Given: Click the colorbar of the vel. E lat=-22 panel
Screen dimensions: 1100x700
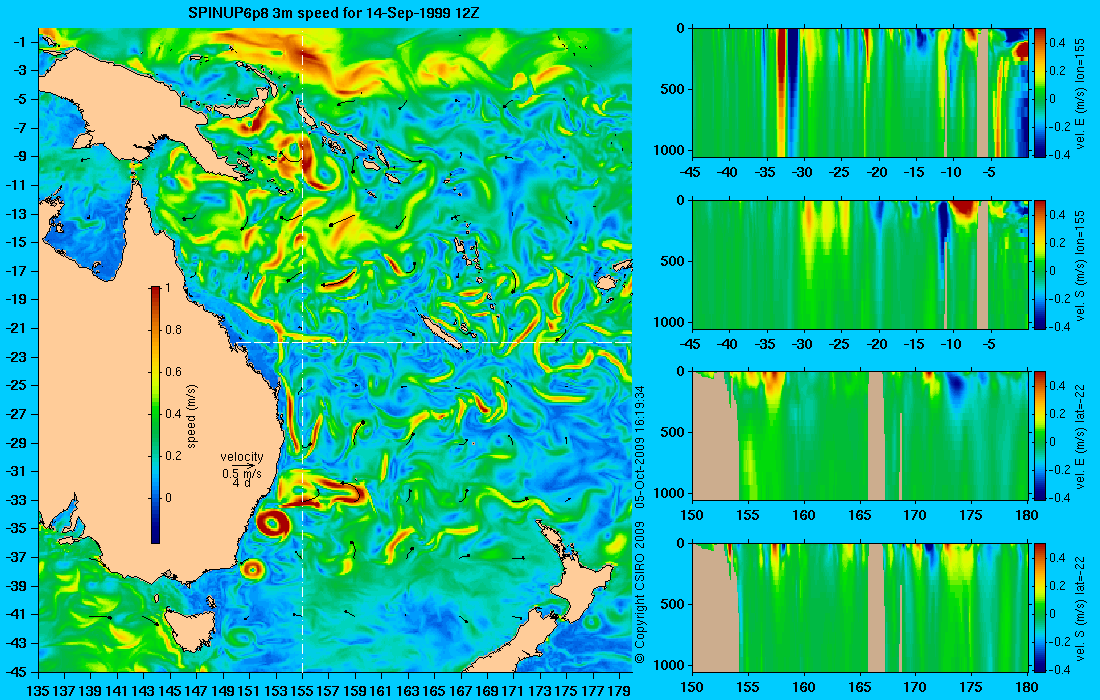Looking at the screenshot, I should click(x=1040, y=436).
